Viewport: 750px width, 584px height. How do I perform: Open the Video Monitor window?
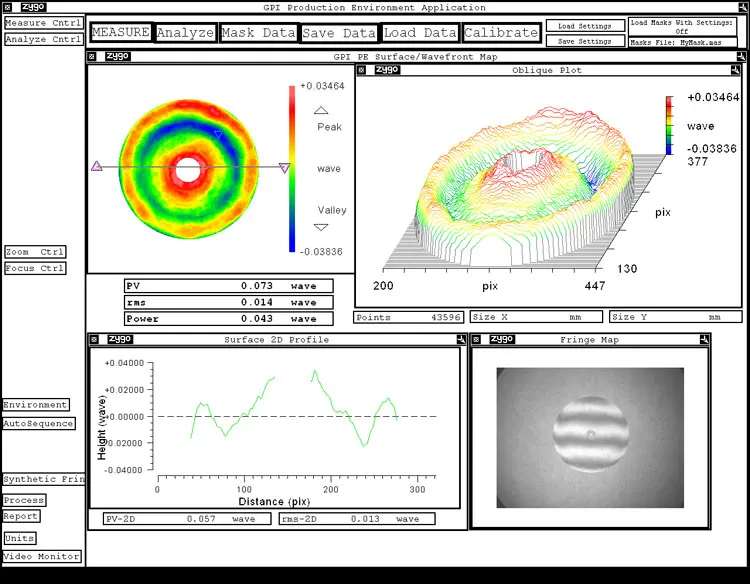(42, 556)
